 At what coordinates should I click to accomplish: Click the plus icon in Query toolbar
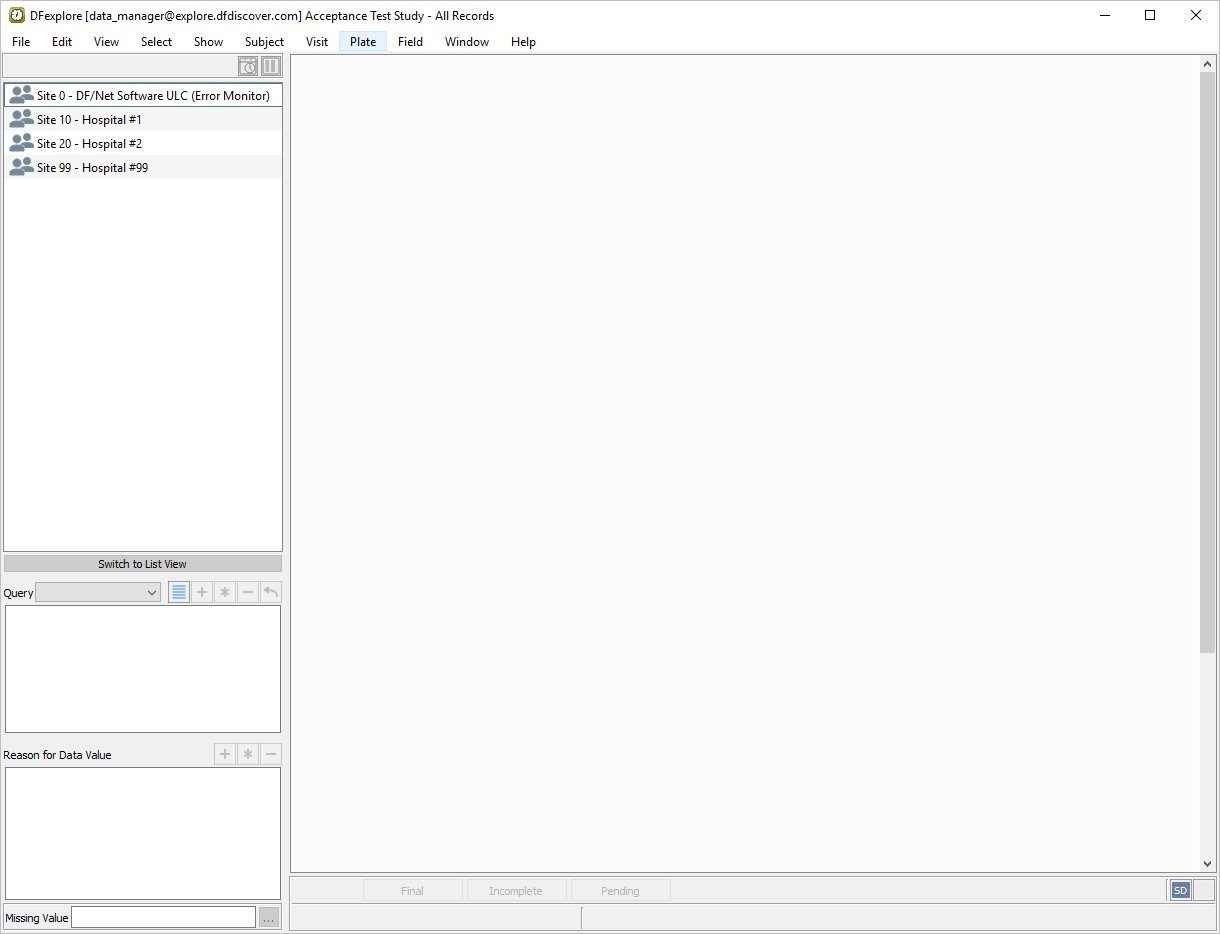(x=202, y=592)
